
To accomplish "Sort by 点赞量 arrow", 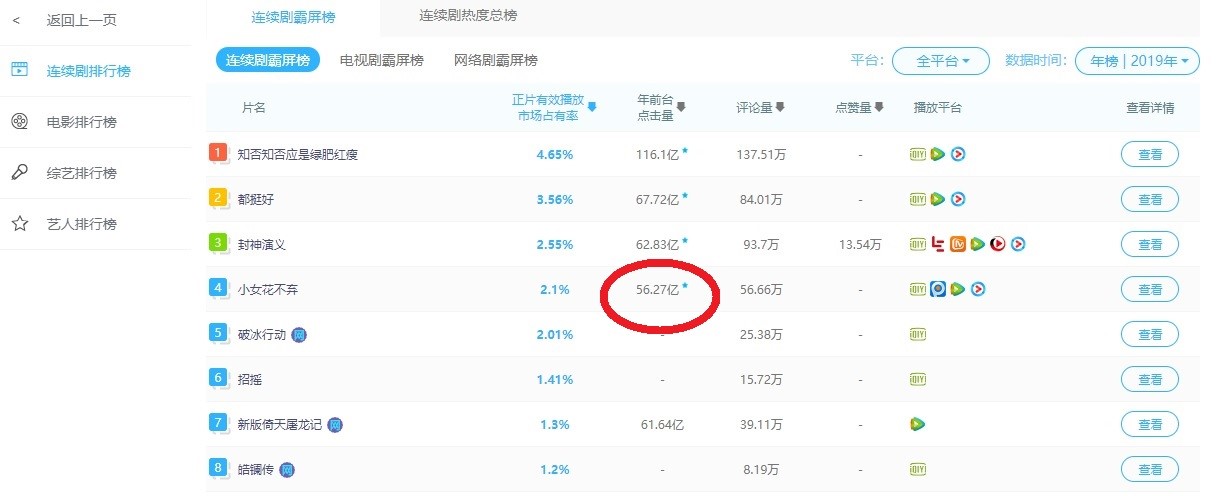I will coord(879,107).
